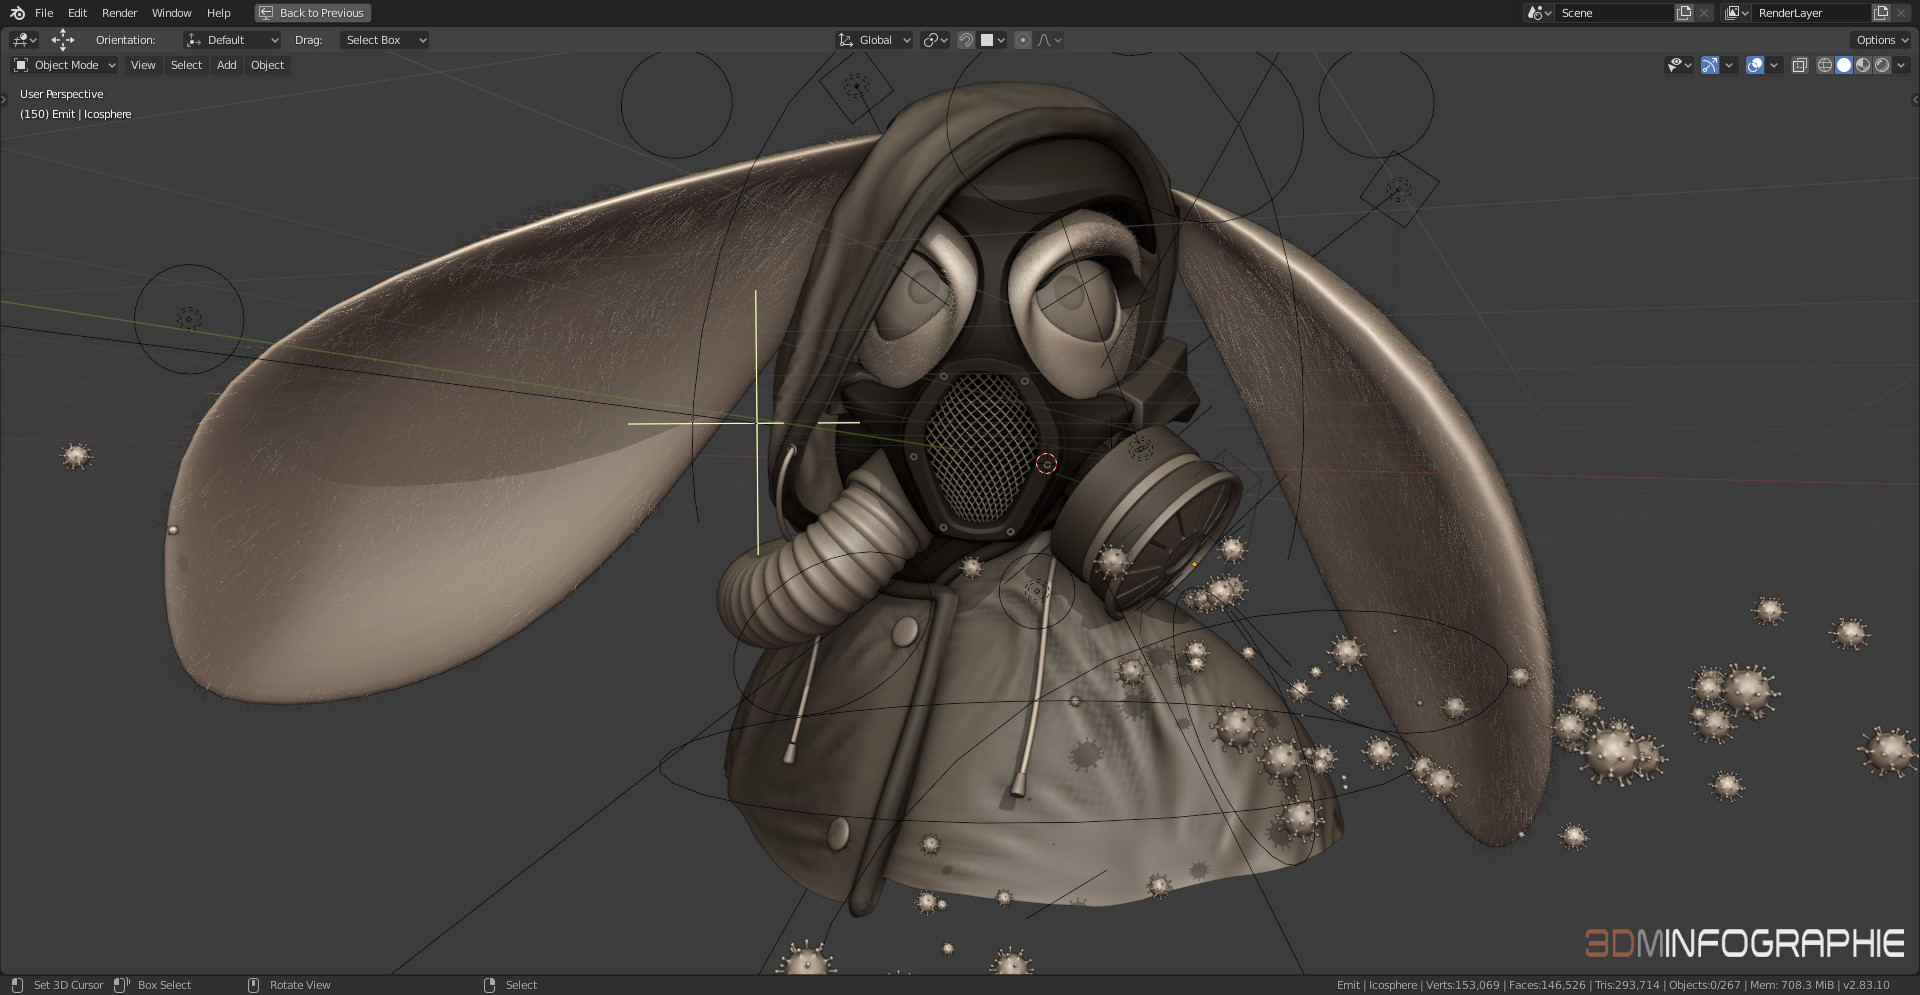Expand the right sidebar arrow
Viewport: 1920px width, 995px height.
pyautogui.click(x=1915, y=99)
